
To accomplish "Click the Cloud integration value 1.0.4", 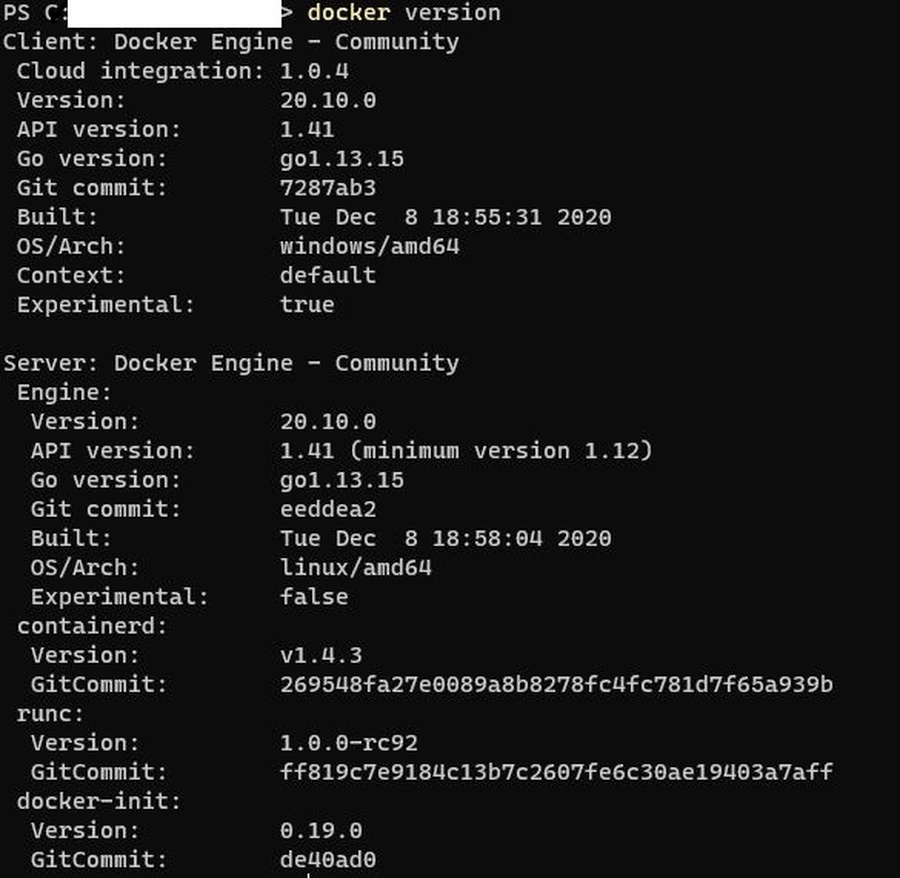I will click(x=315, y=71).
